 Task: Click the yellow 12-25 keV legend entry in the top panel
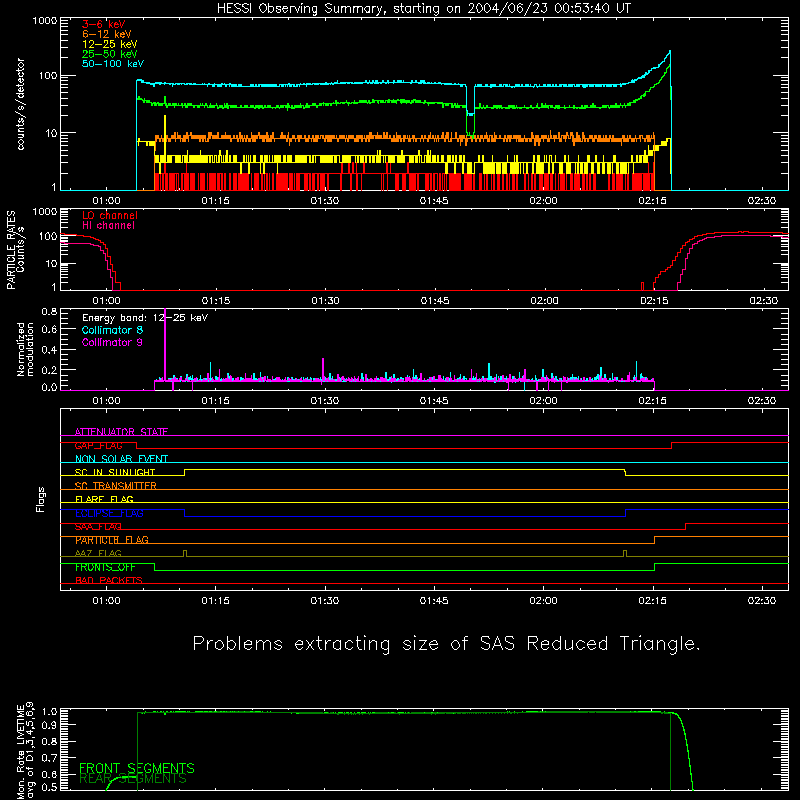point(110,44)
